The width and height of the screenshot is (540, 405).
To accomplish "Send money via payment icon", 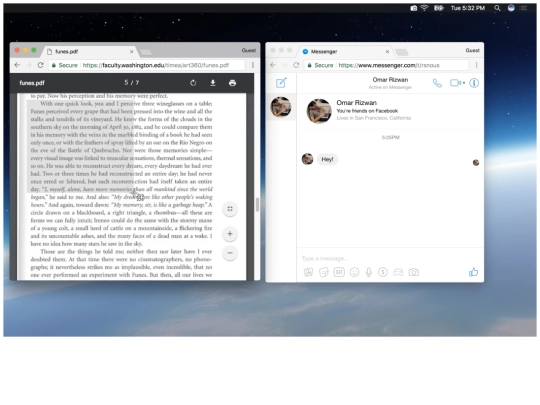I will click(x=383, y=272).
